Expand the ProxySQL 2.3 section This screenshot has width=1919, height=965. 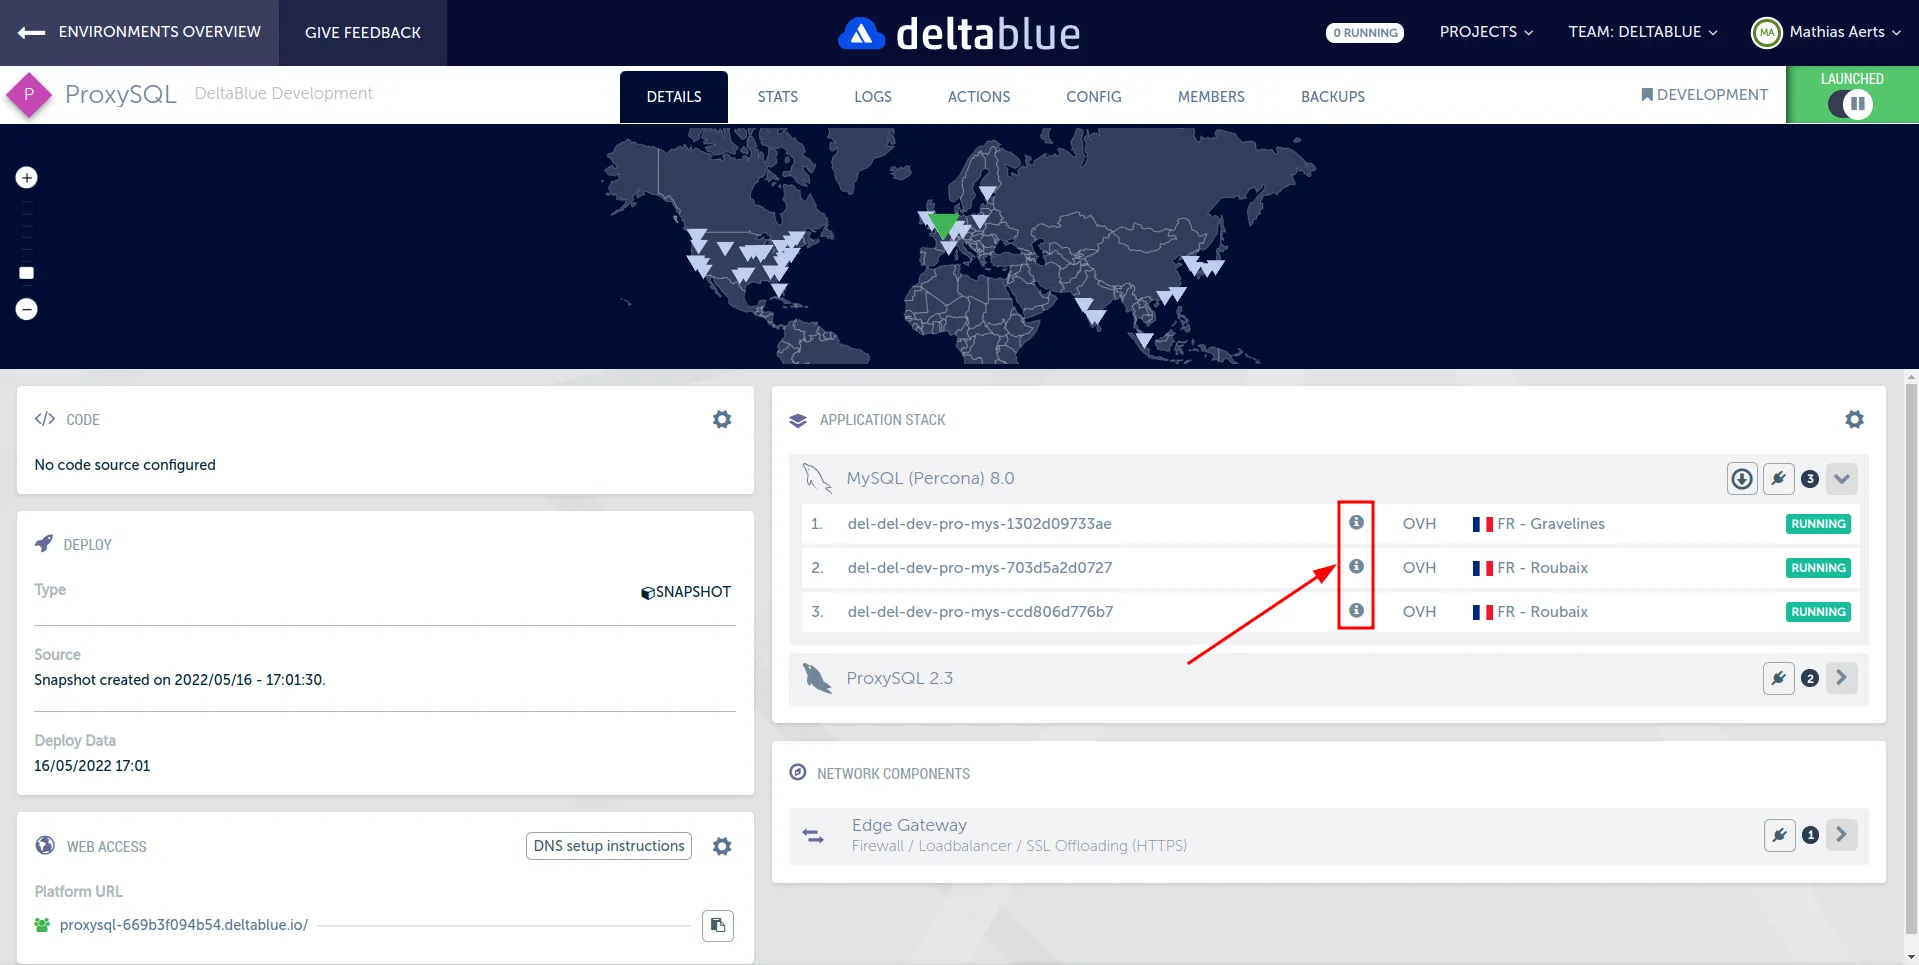click(1841, 678)
